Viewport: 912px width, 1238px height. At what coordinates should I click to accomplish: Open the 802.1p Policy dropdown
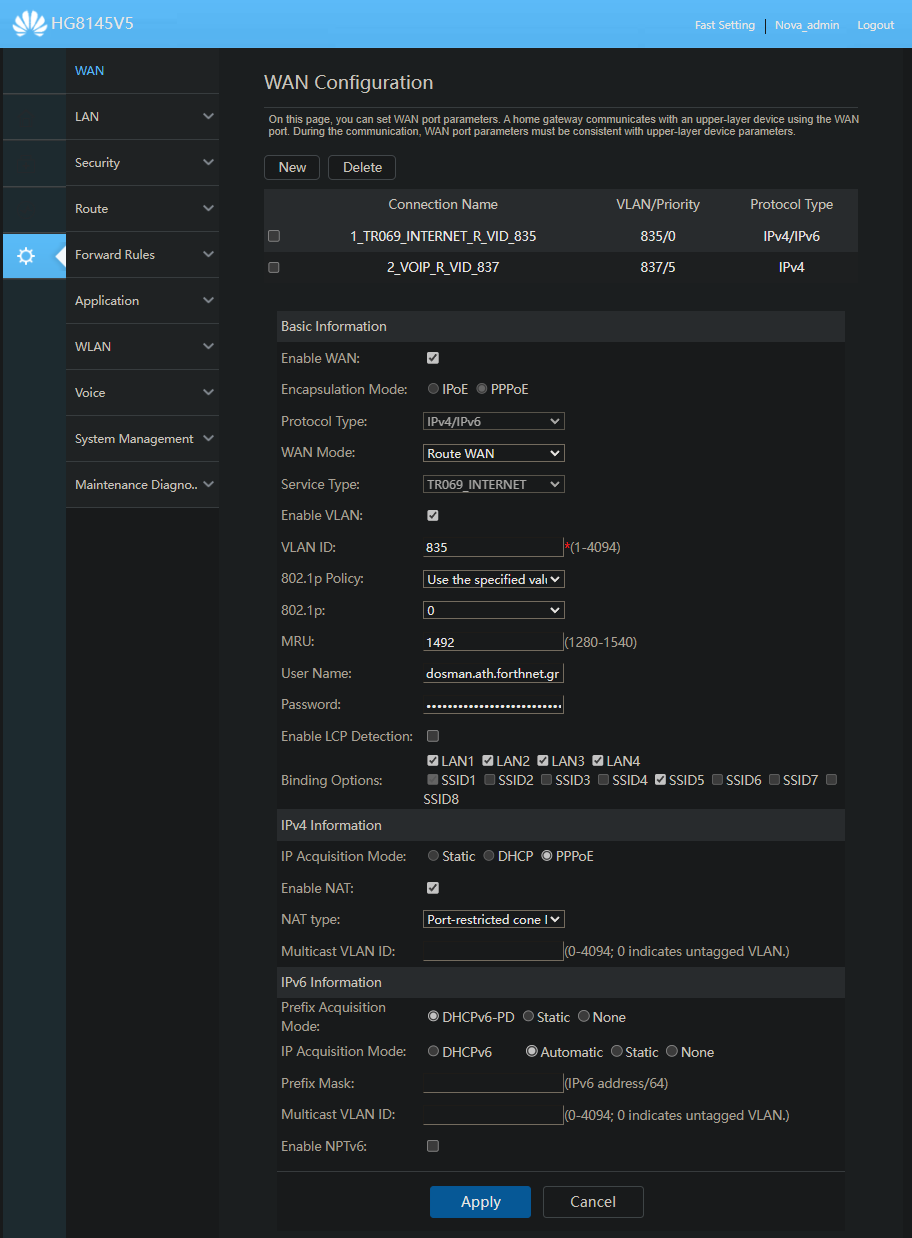494,579
